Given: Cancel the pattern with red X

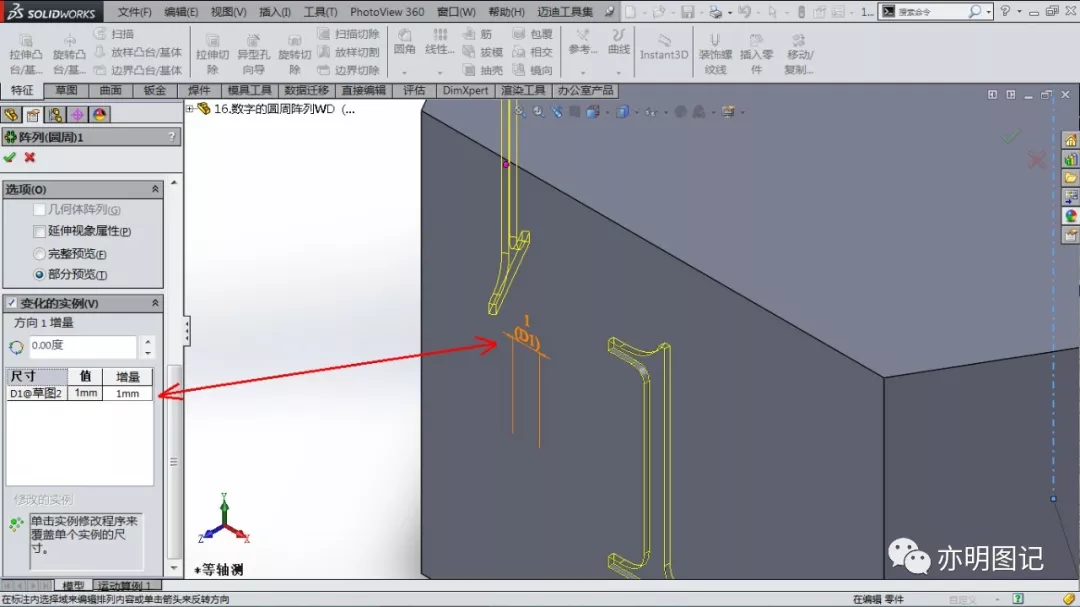Looking at the screenshot, I should tap(30, 158).
